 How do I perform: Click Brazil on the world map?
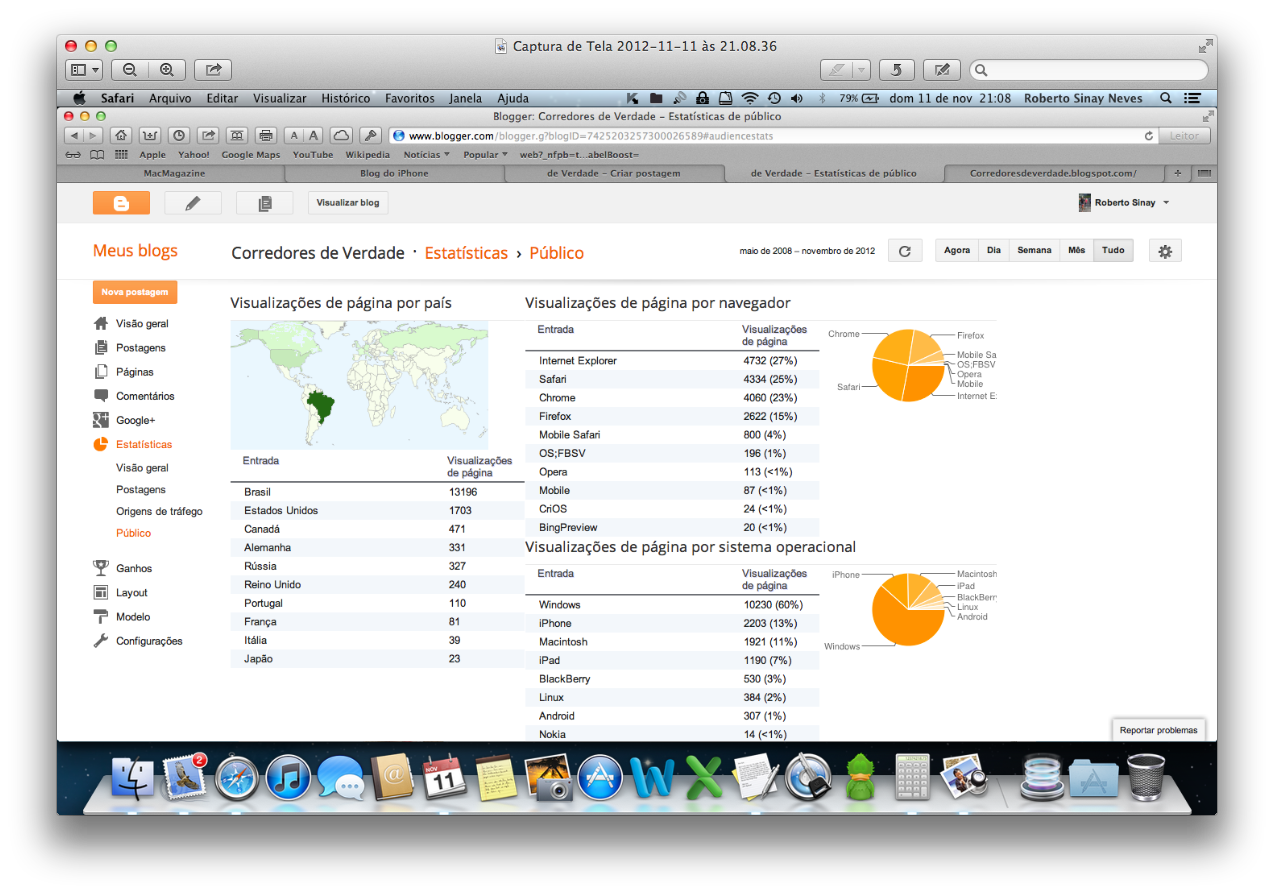[x=320, y=407]
